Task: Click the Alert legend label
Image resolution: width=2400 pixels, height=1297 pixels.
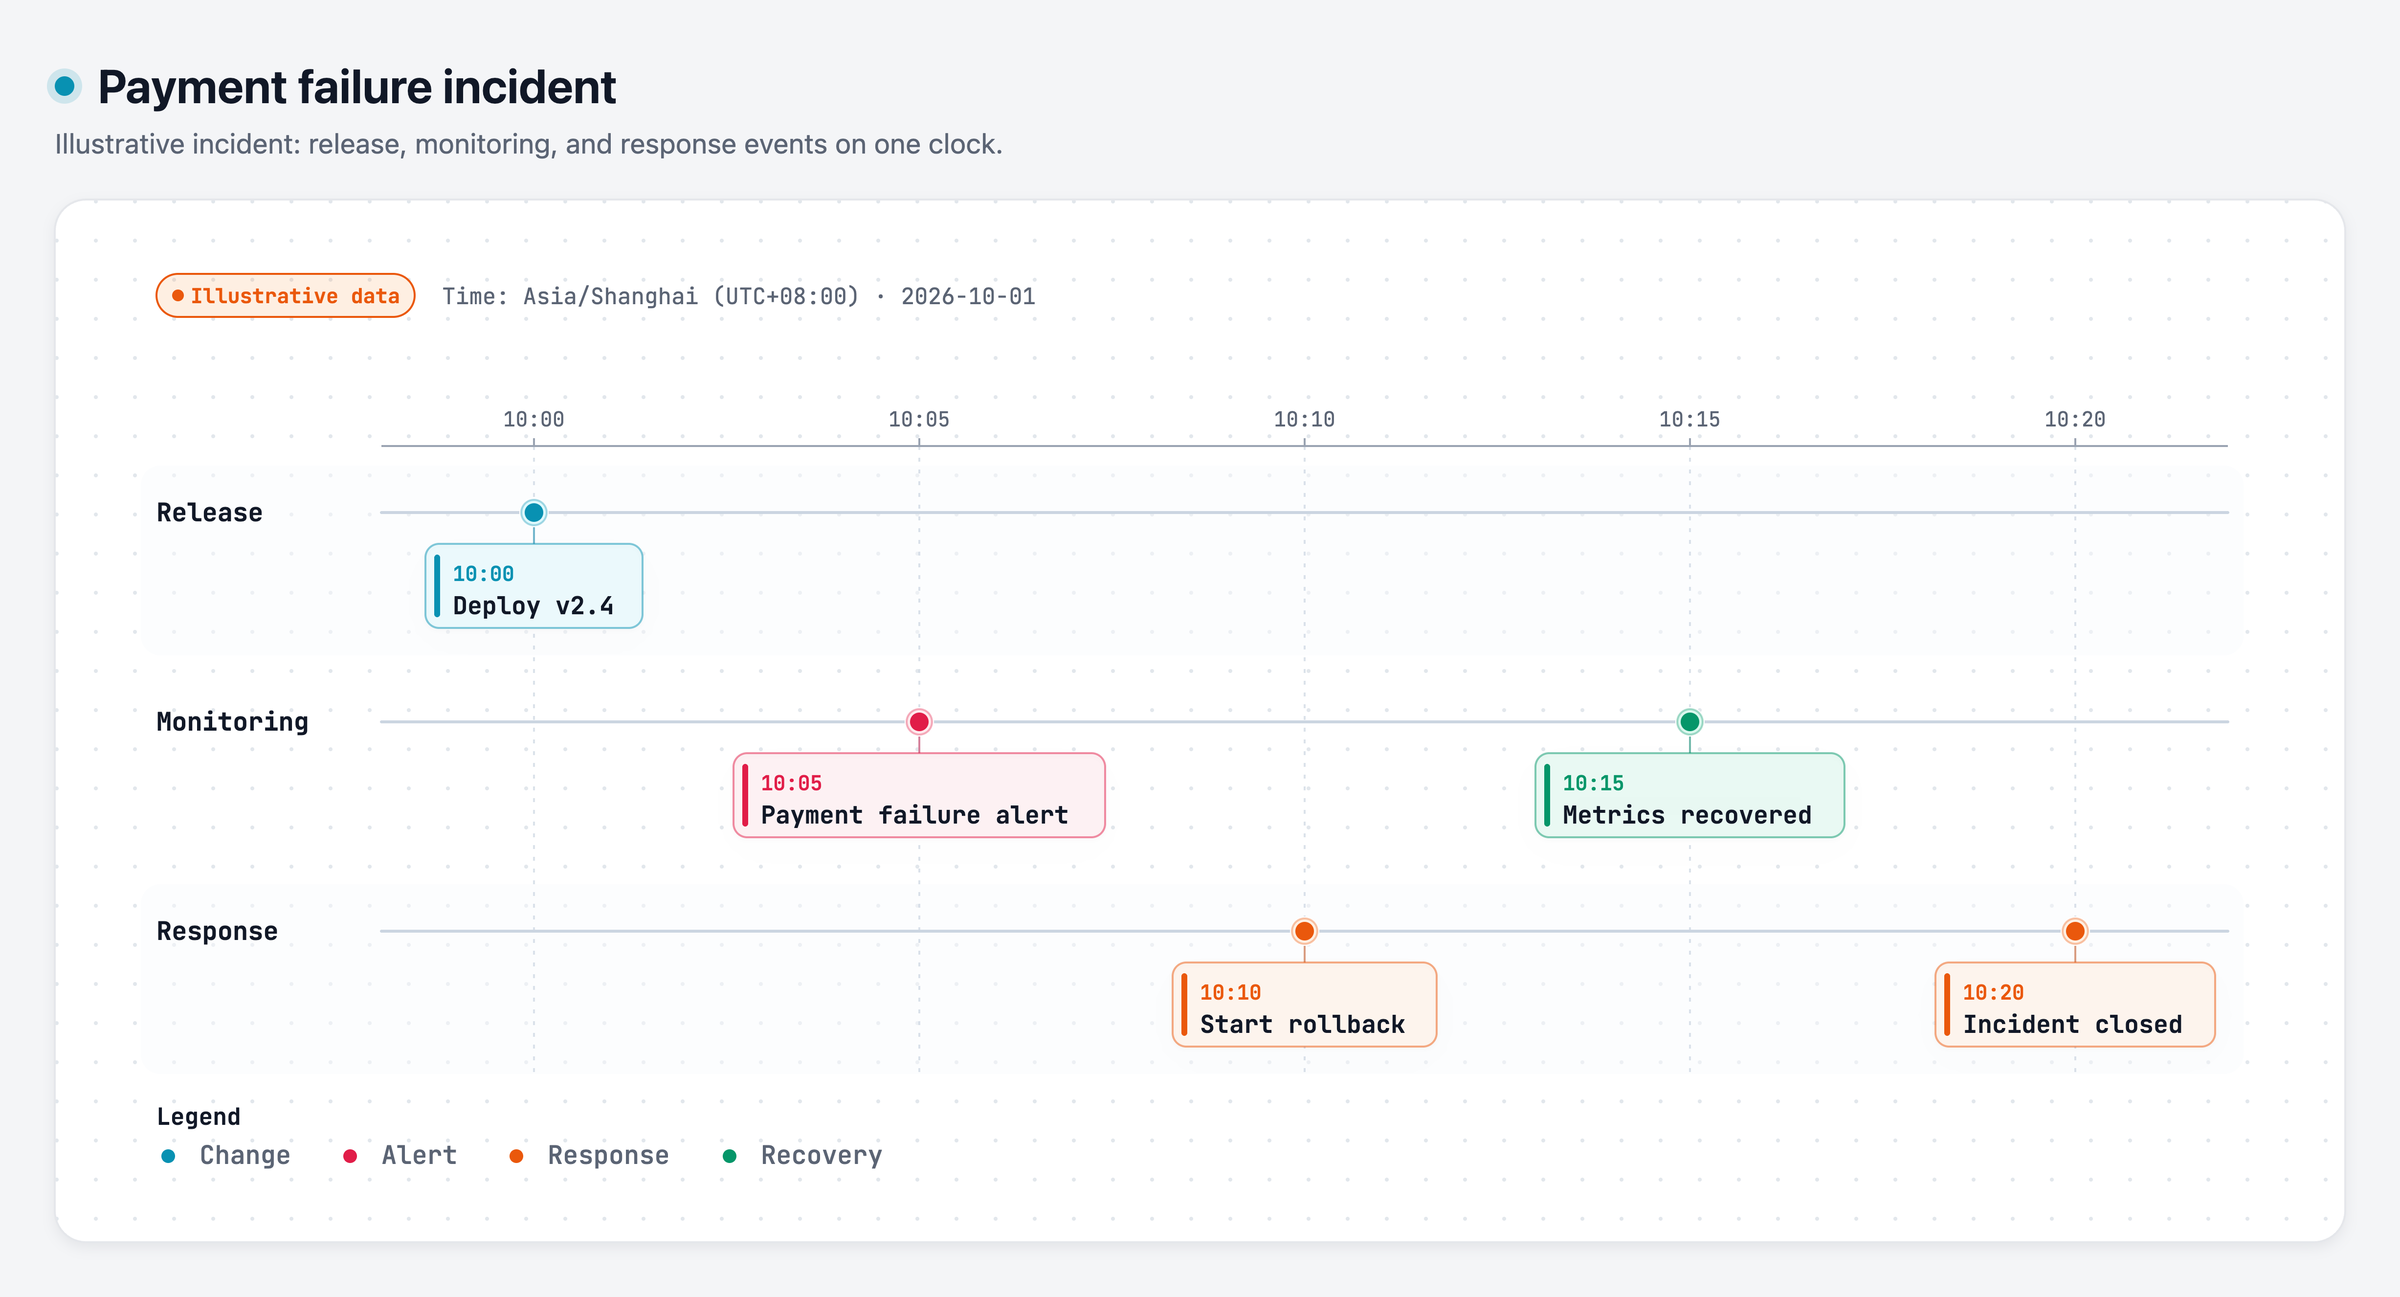Action: coord(419,1156)
